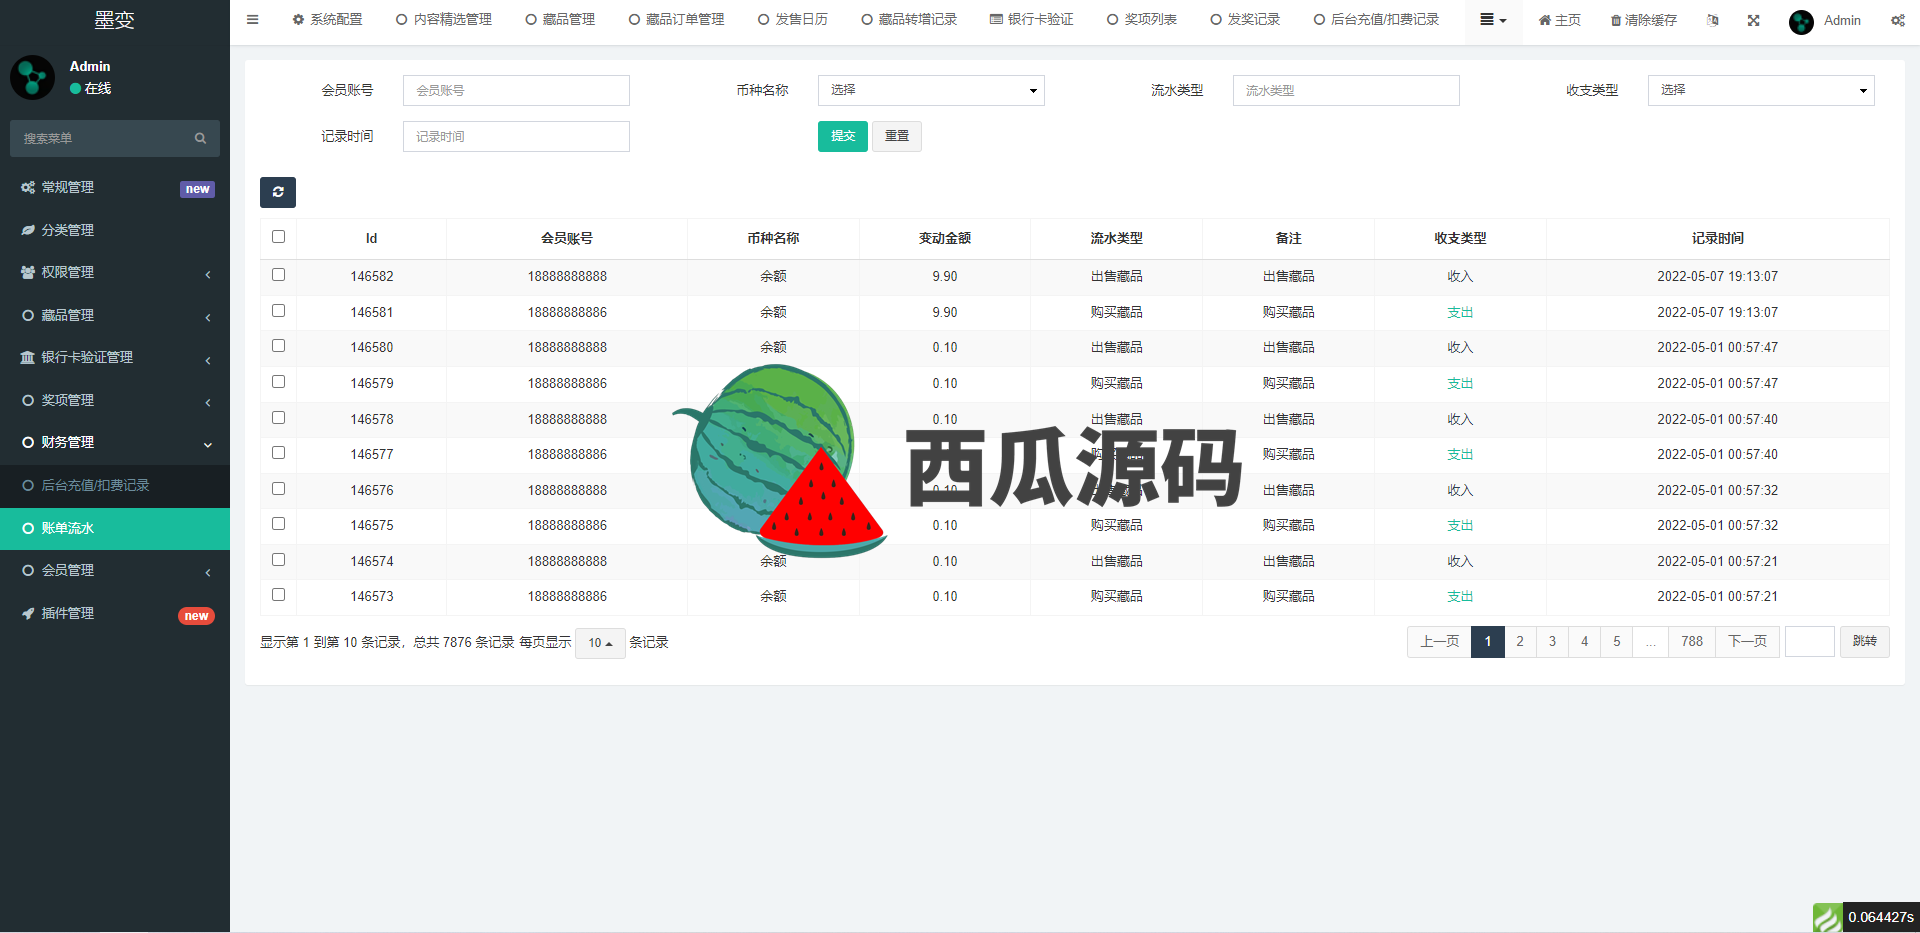
Task: Switch to 藏品订单管理 tab
Action: [676, 20]
